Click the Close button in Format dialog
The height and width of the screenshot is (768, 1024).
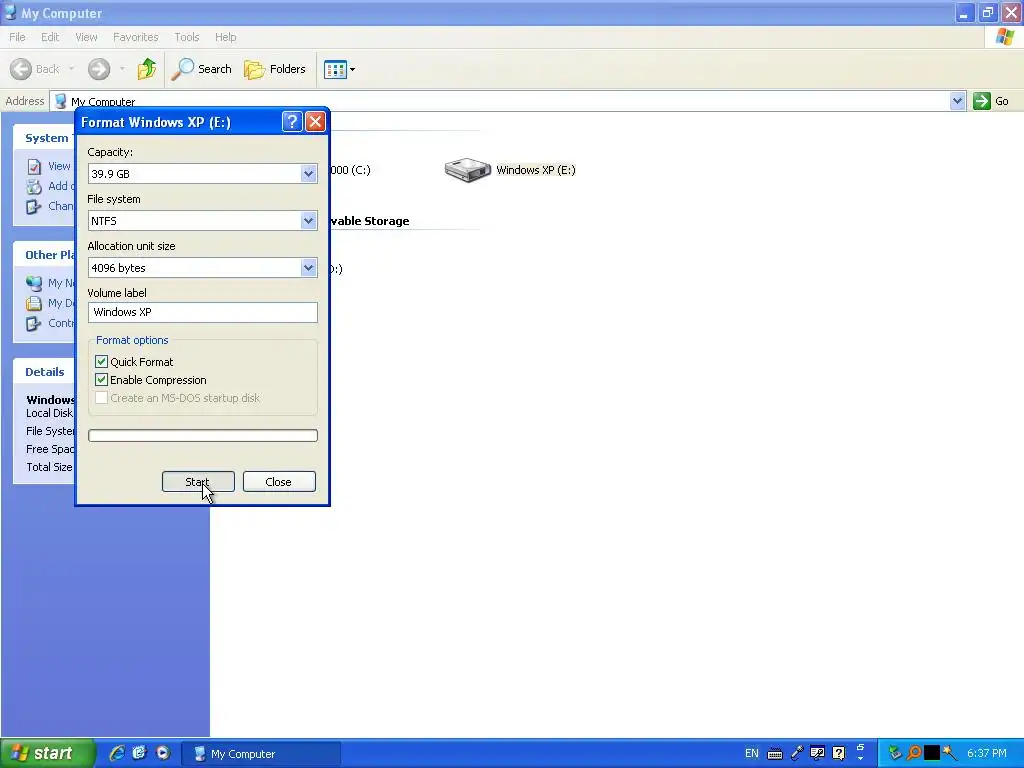(279, 482)
